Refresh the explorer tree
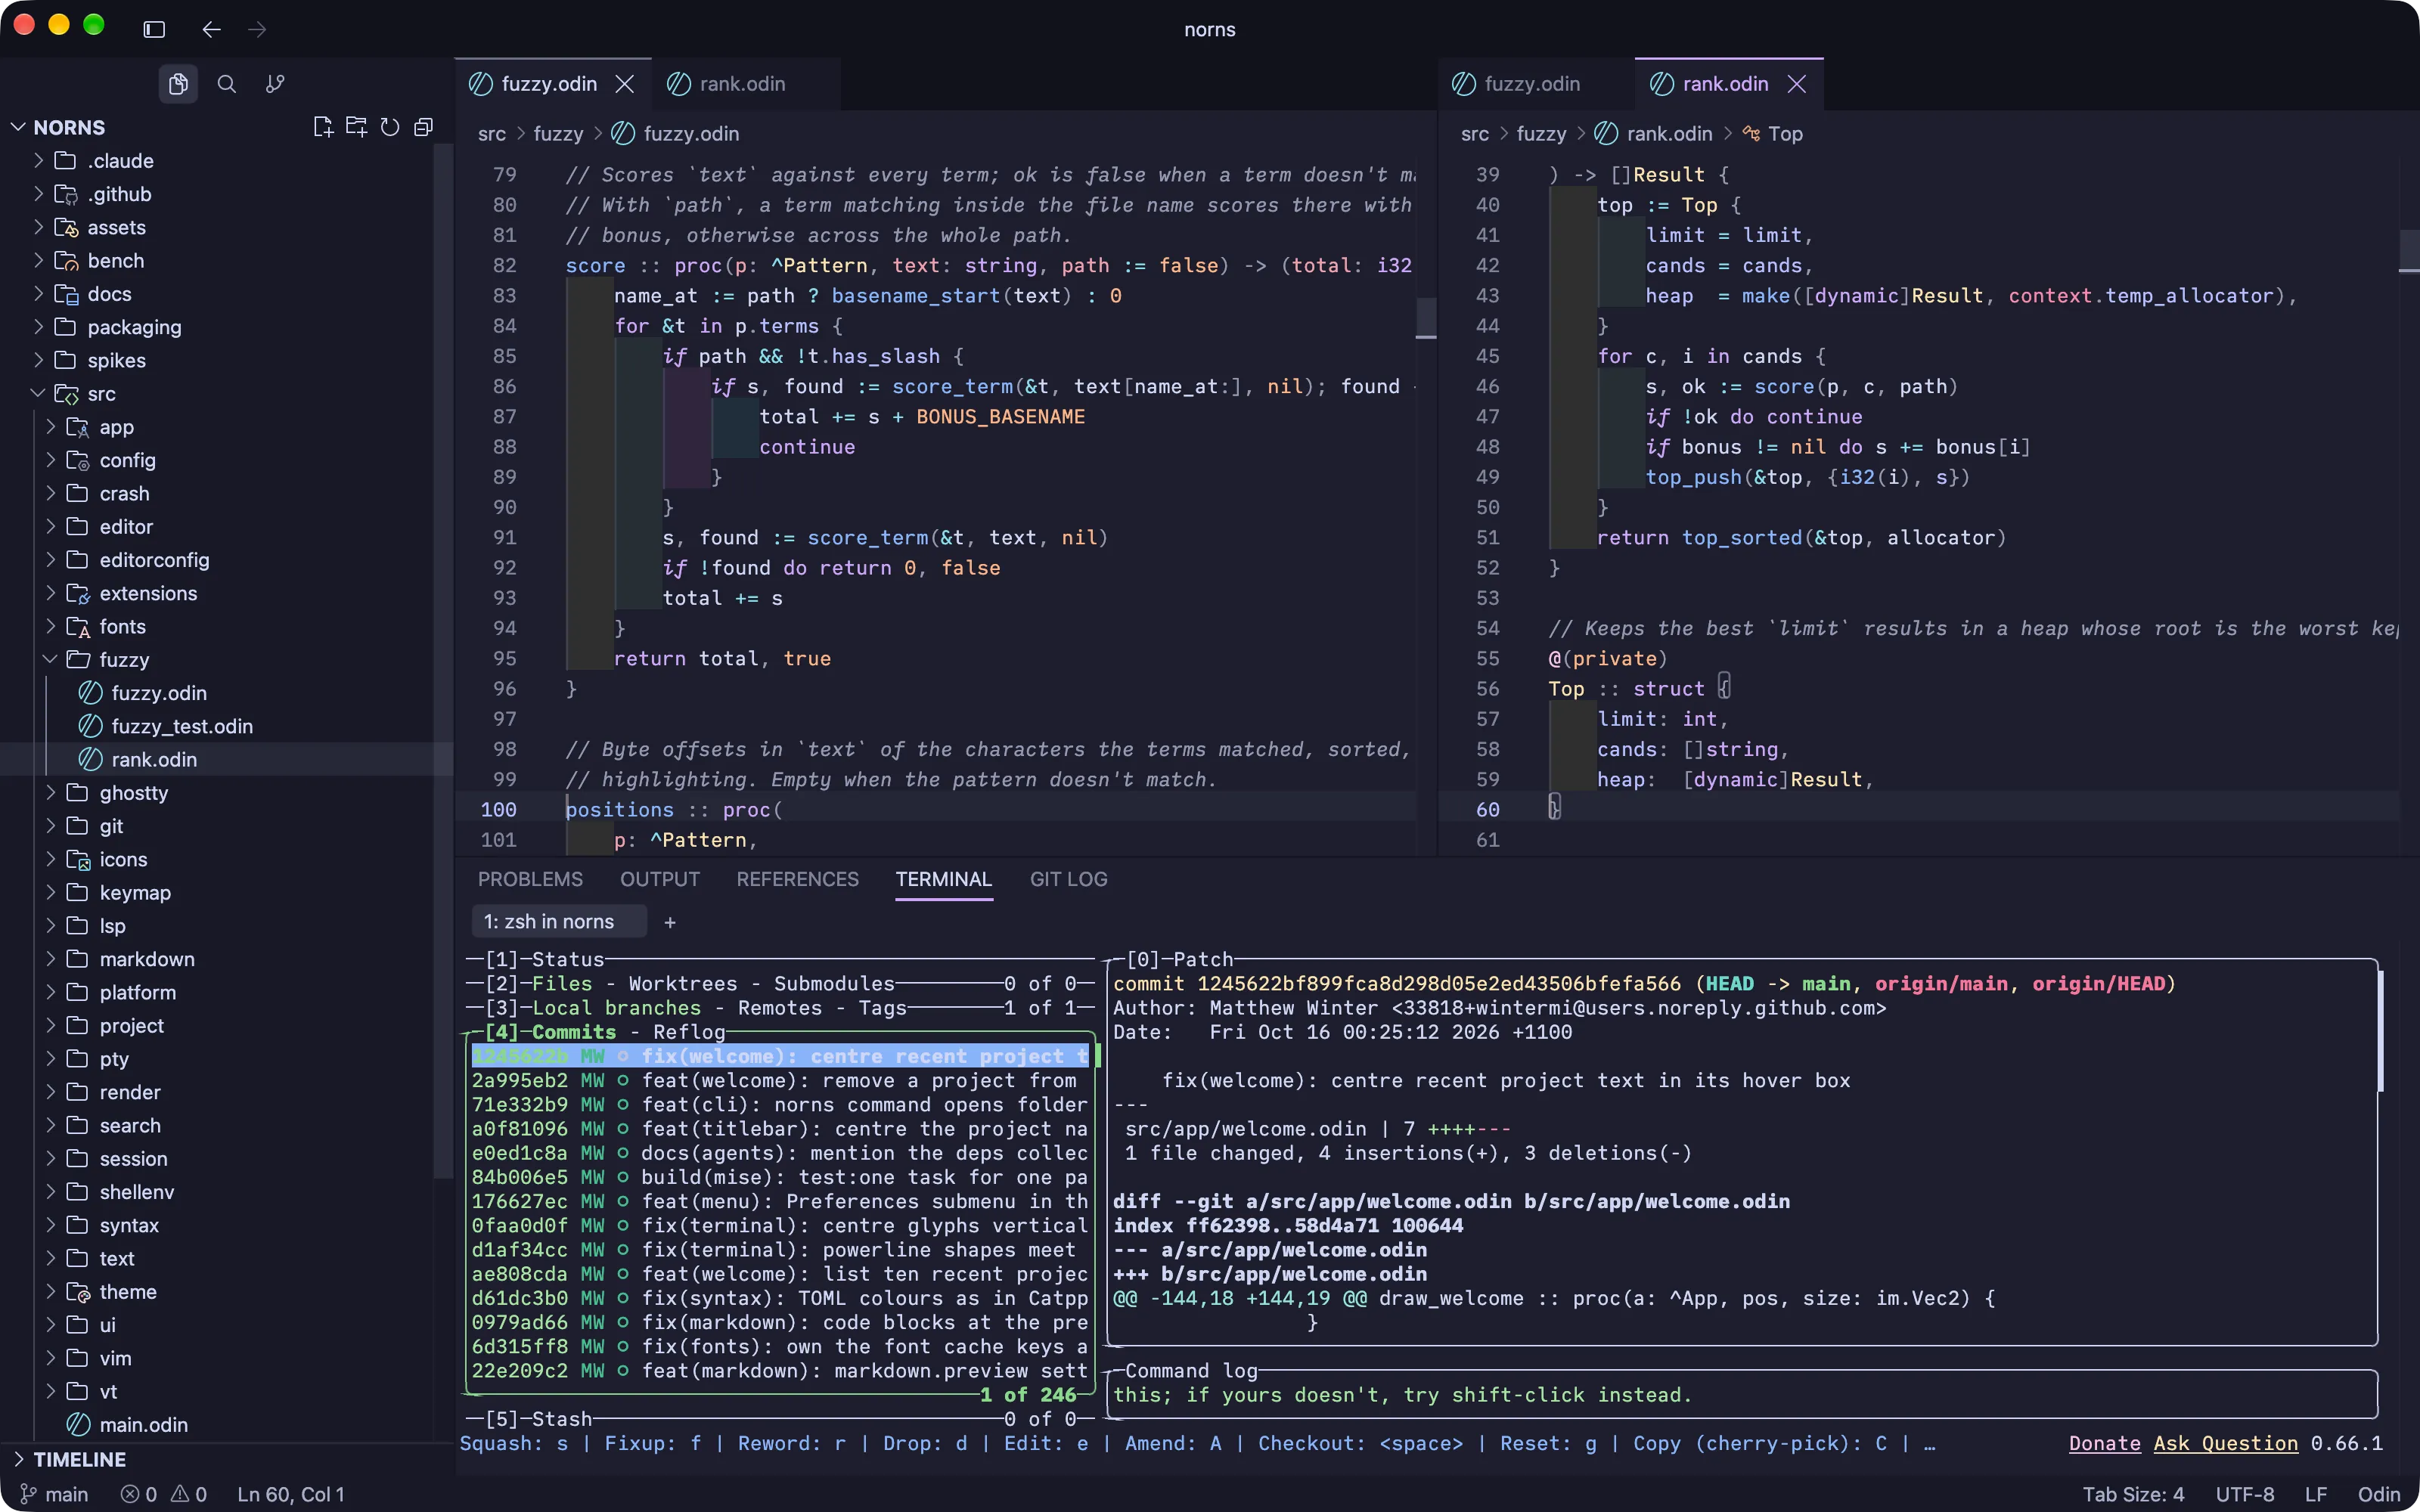 [390, 127]
